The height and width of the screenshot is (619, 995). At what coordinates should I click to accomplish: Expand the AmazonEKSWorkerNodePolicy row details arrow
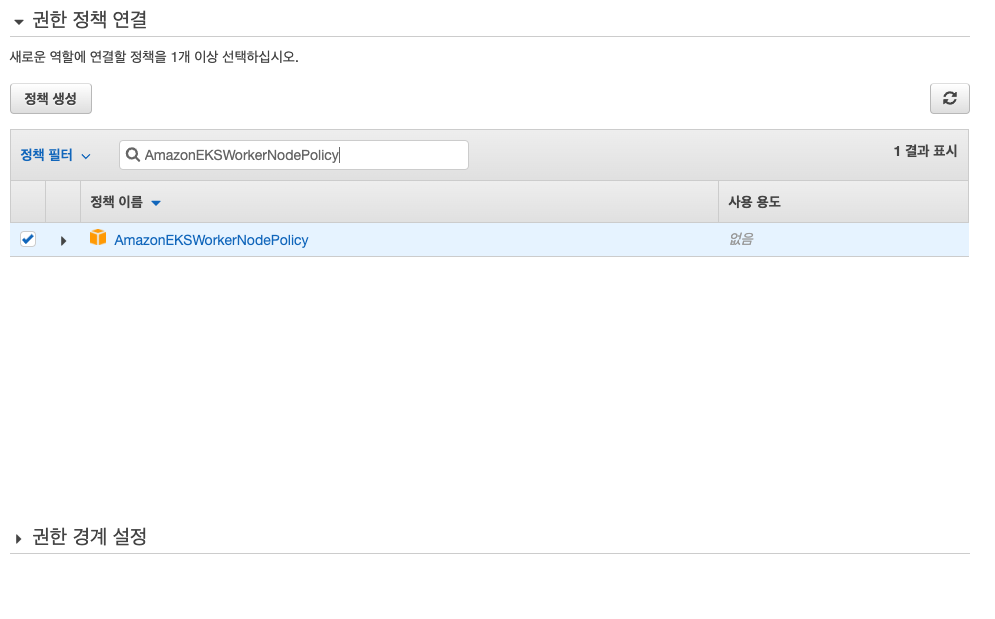[x=63, y=241]
